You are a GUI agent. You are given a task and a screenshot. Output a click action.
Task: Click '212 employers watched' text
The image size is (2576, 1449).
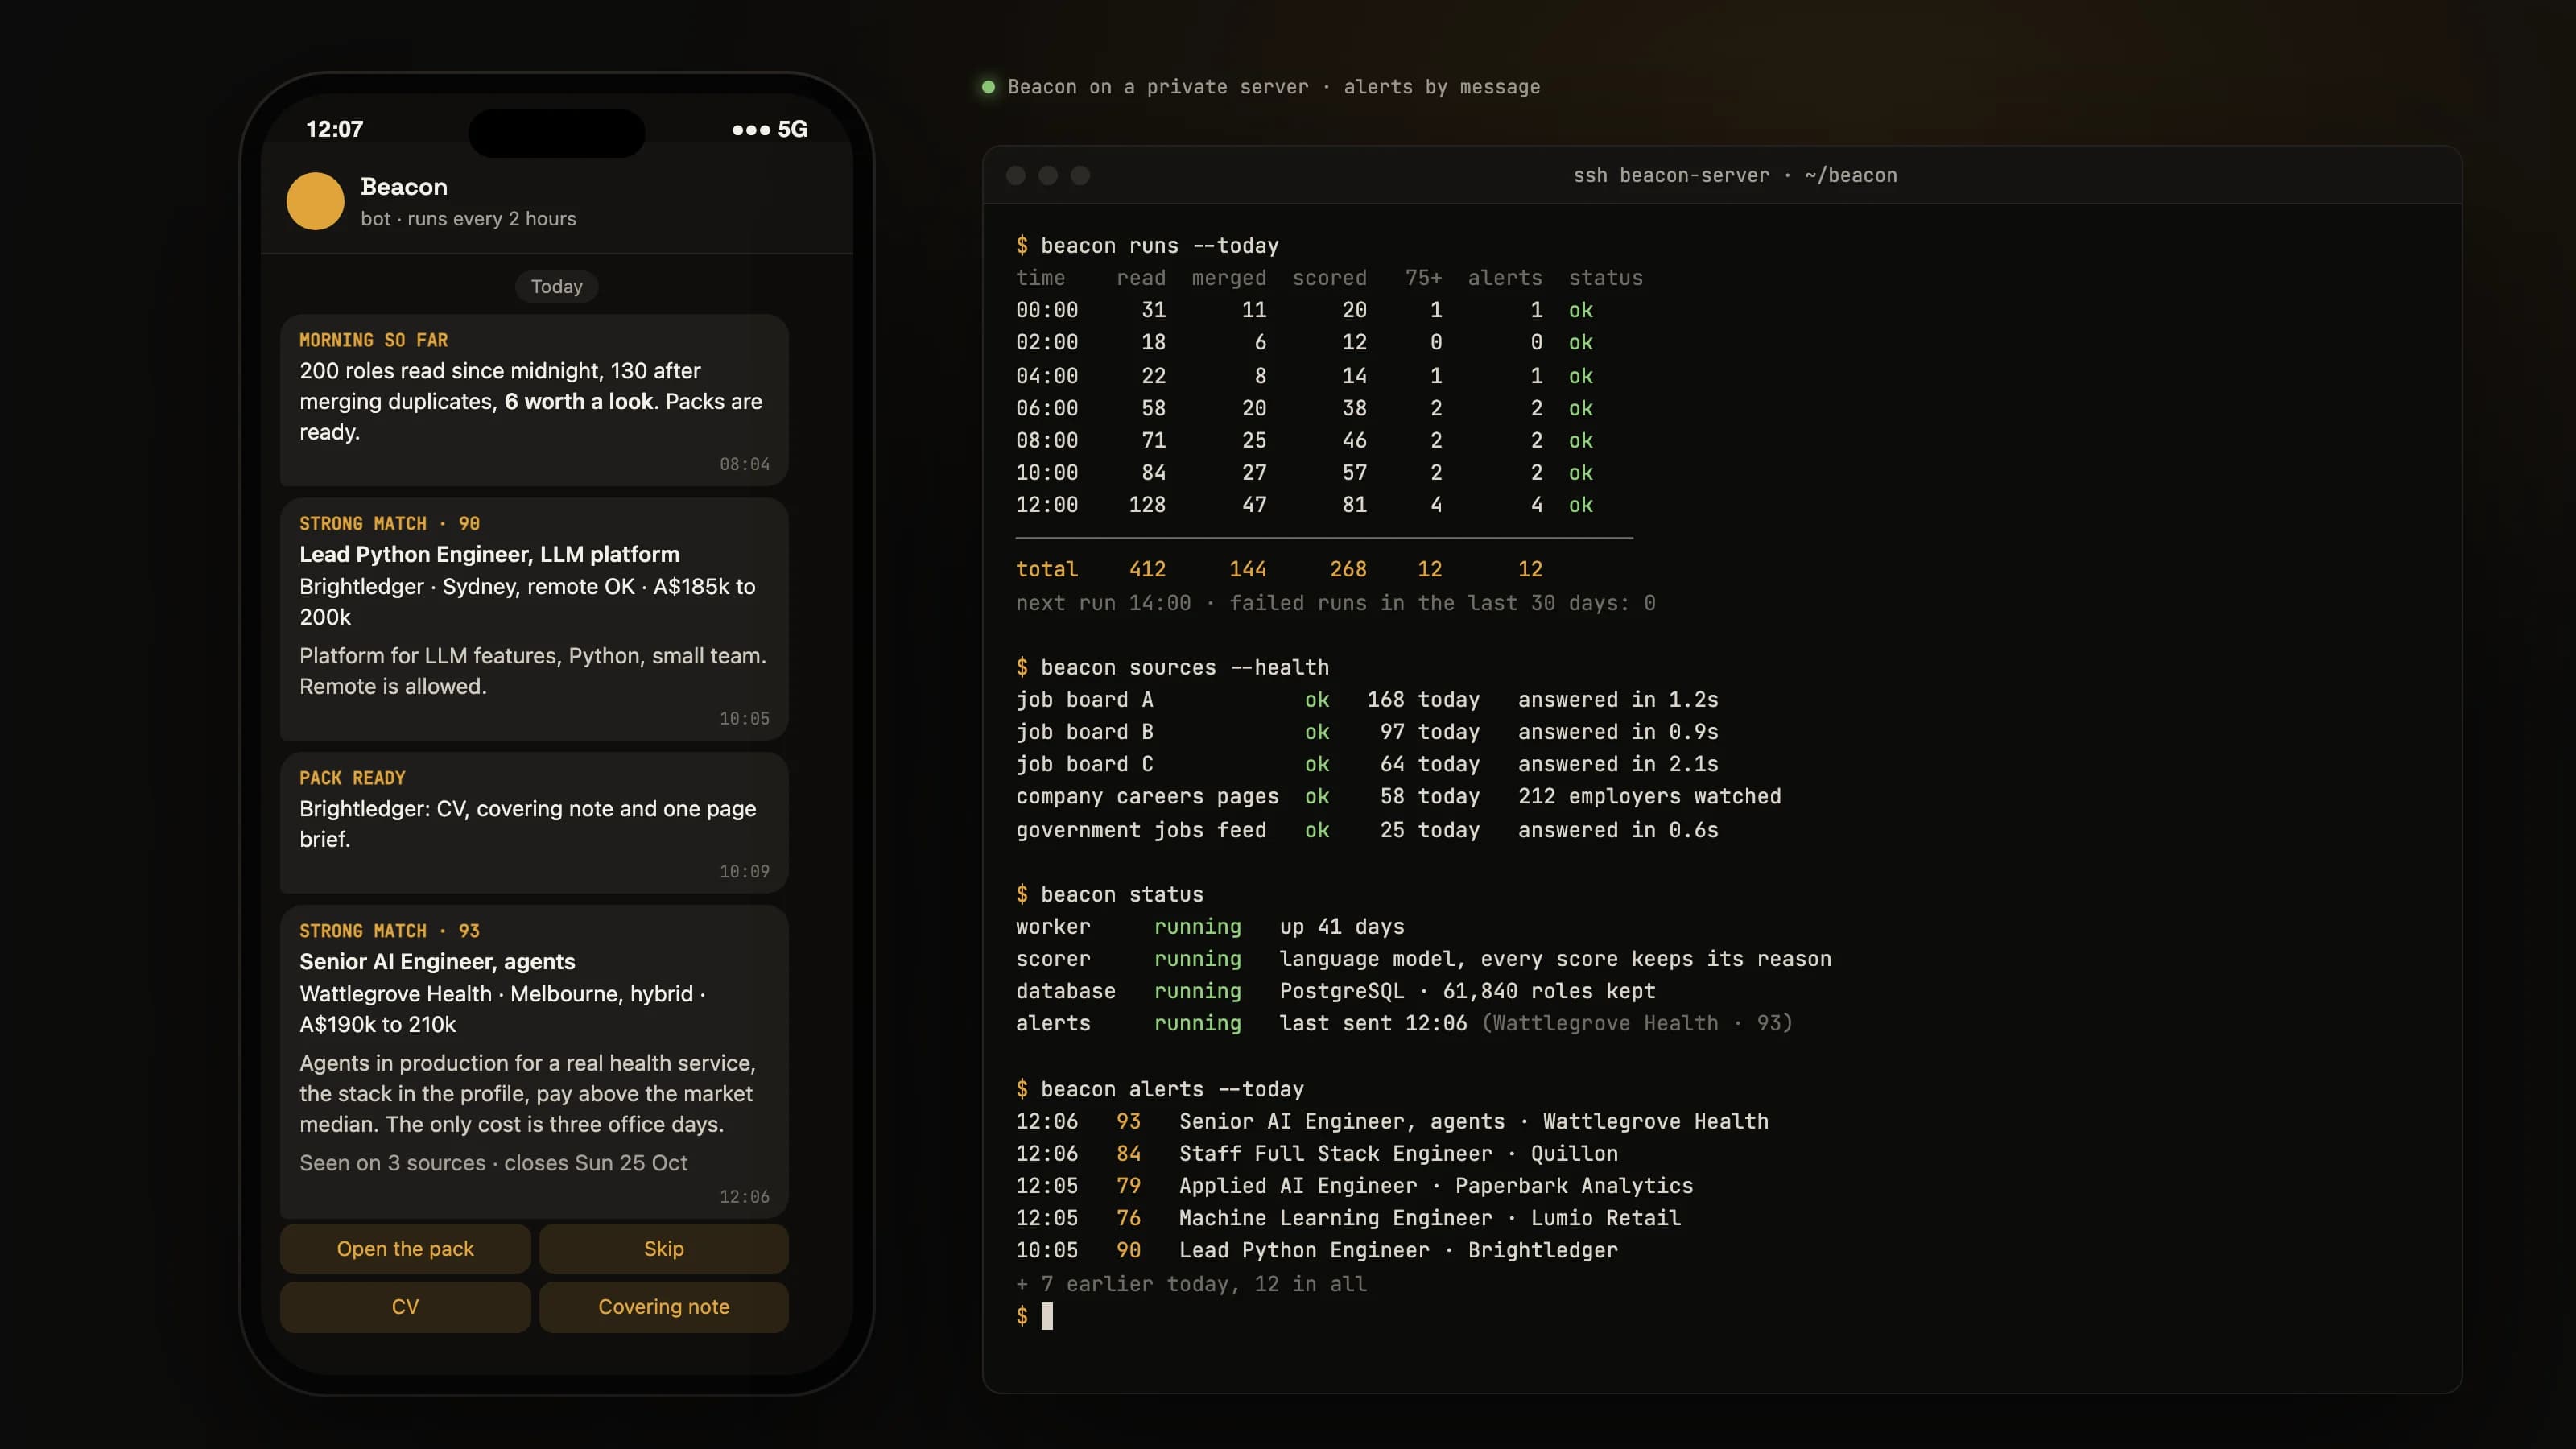[1649, 797]
